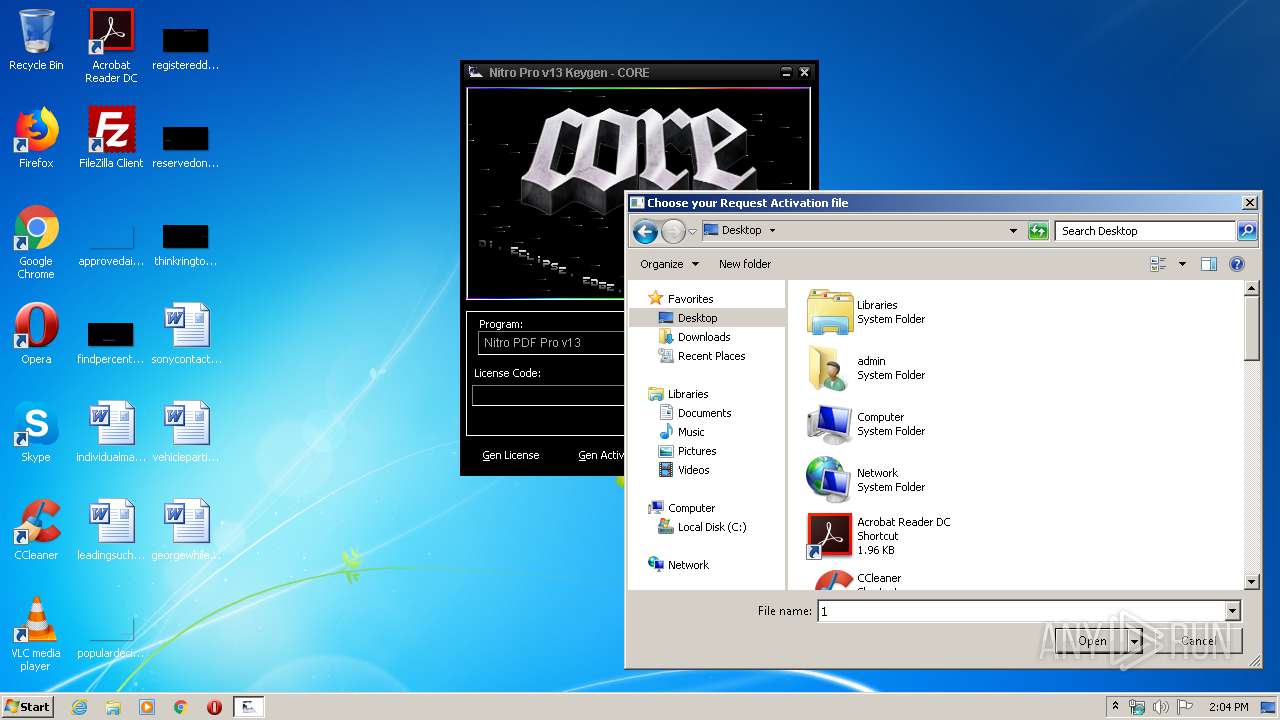
Task: Select Pictures library in navigation pane
Action: pos(697,451)
